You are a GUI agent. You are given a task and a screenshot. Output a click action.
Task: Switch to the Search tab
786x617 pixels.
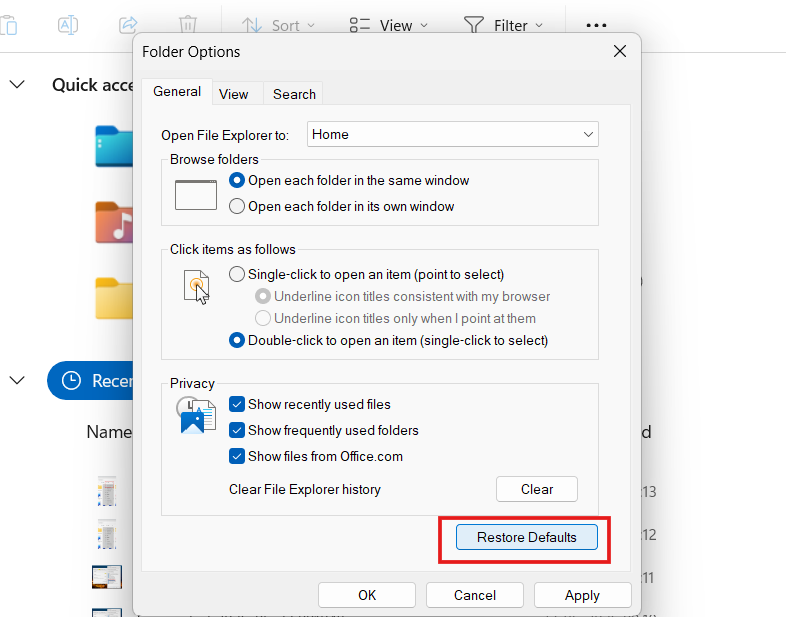click(294, 94)
